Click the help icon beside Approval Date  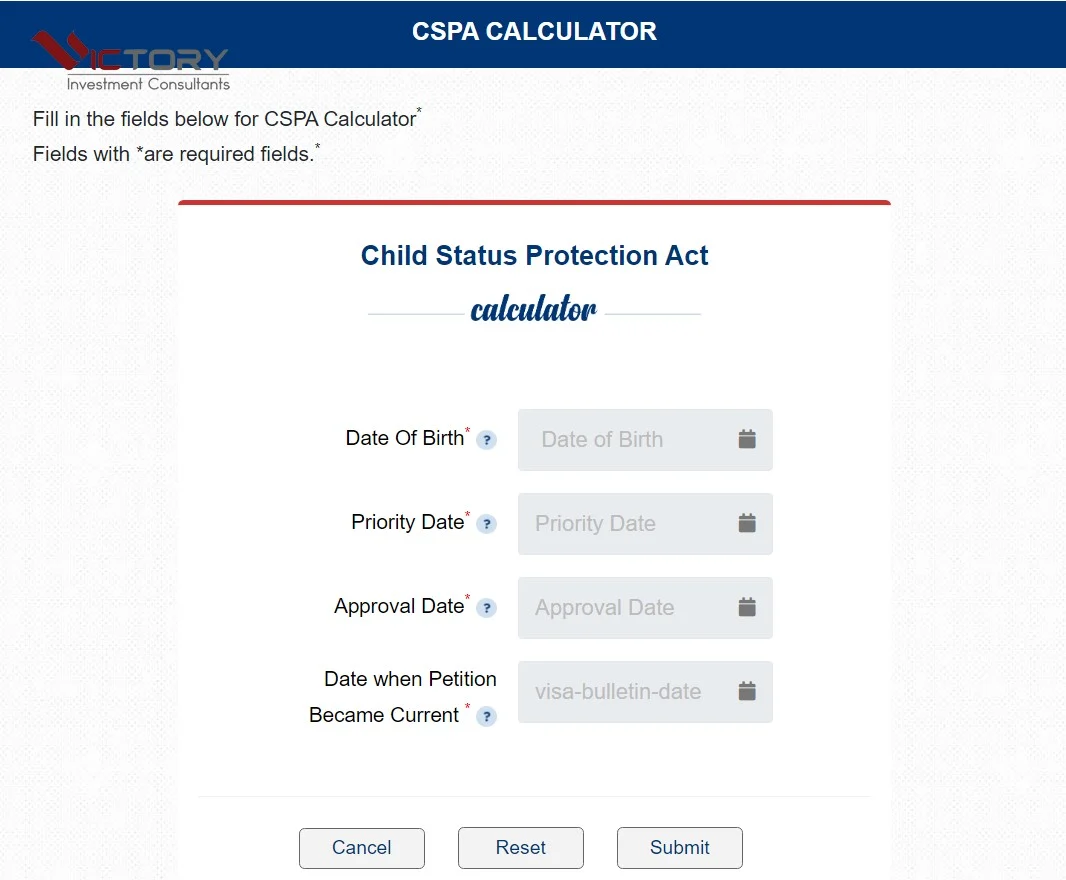coord(486,608)
